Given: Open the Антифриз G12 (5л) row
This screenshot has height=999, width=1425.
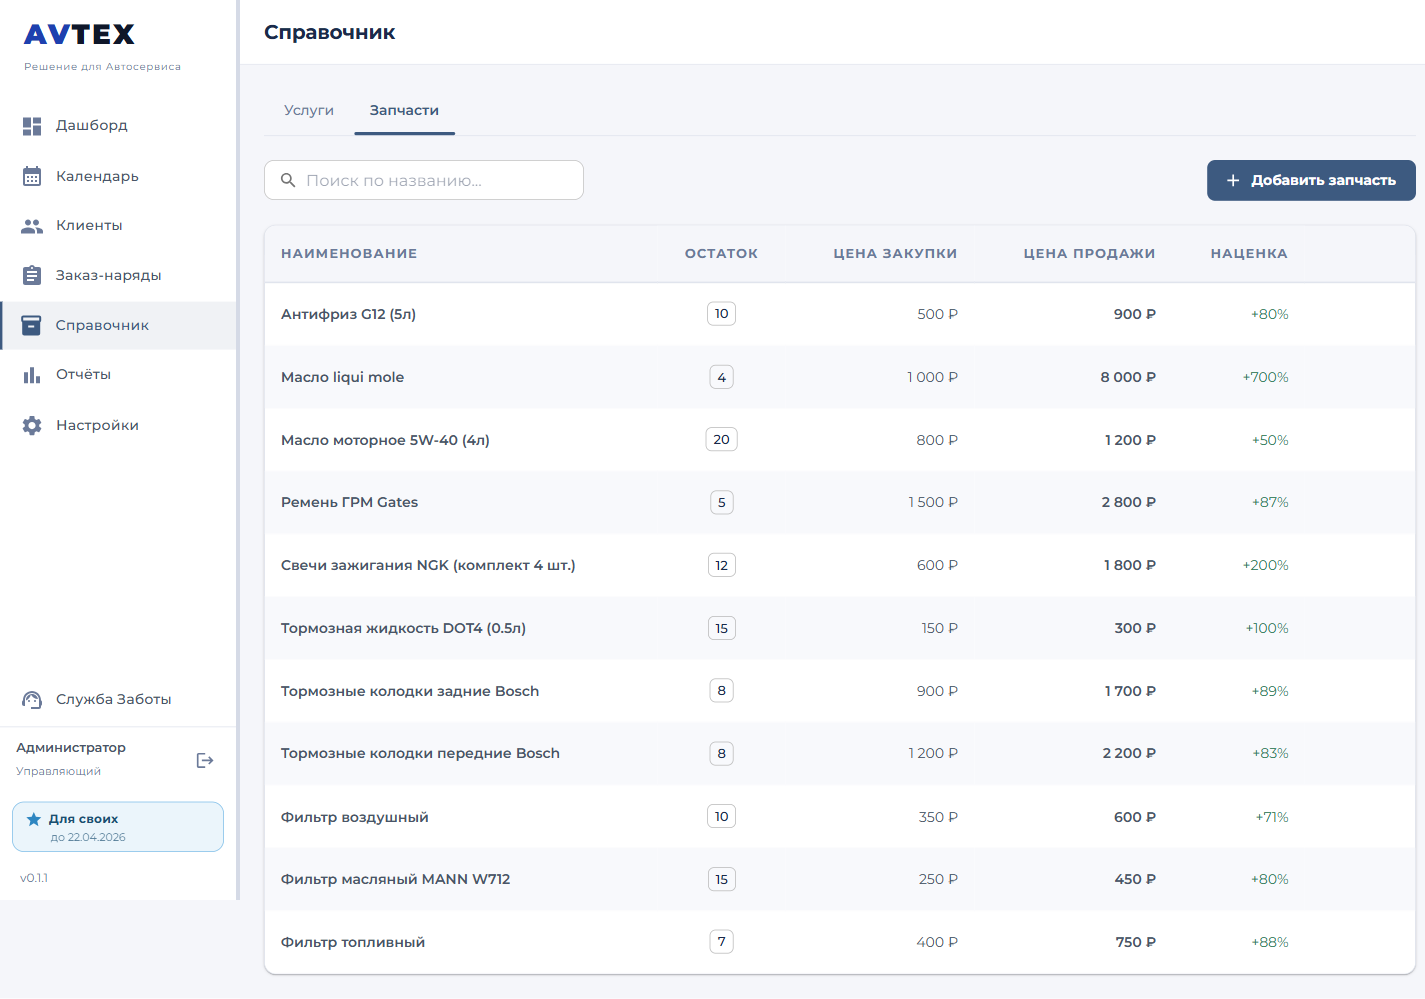Looking at the screenshot, I should click(348, 314).
